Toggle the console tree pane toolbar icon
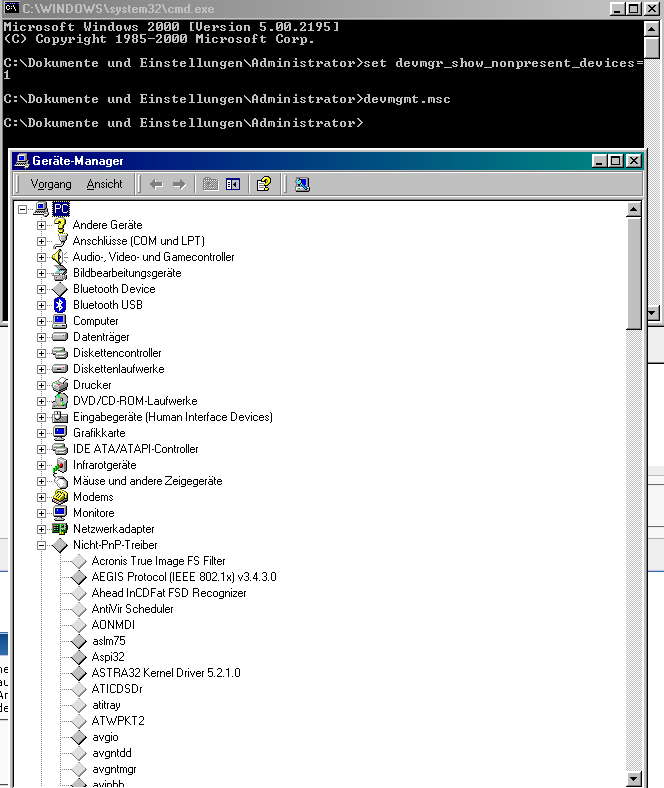664x788 pixels. click(233, 184)
